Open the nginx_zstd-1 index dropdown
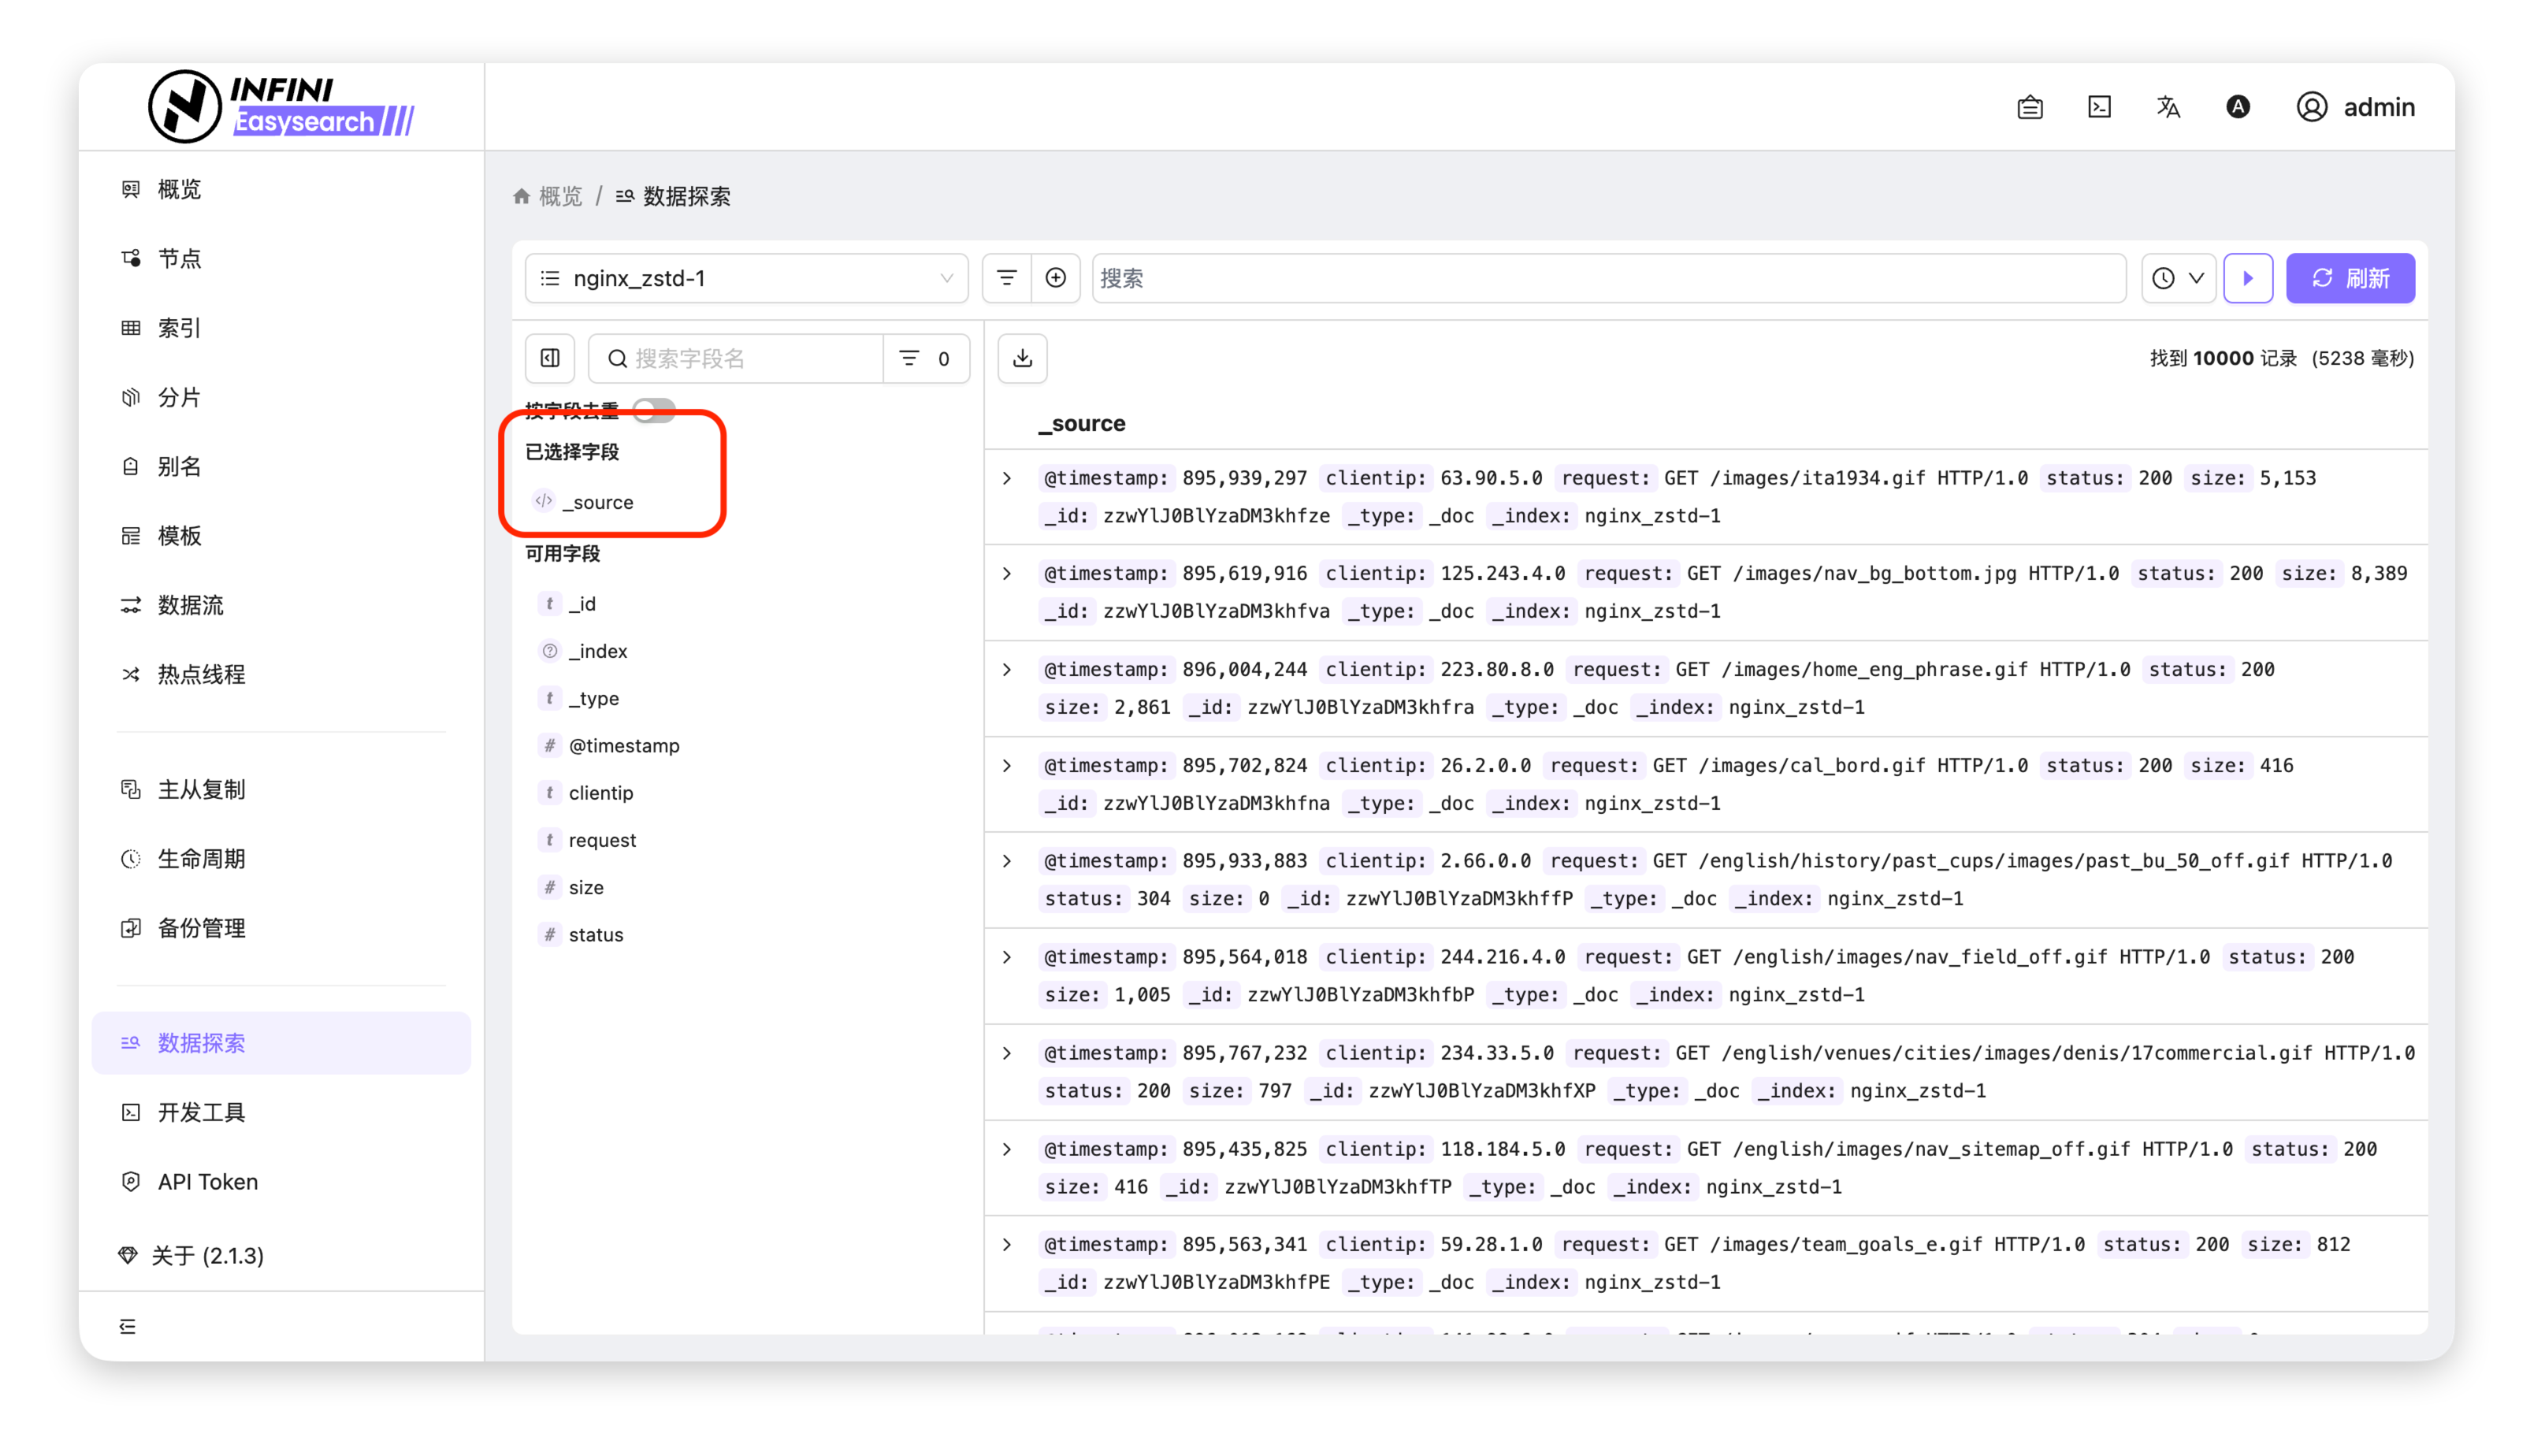Image resolution: width=2534 pixels, height=1456 pixels. tap(746, 278)
